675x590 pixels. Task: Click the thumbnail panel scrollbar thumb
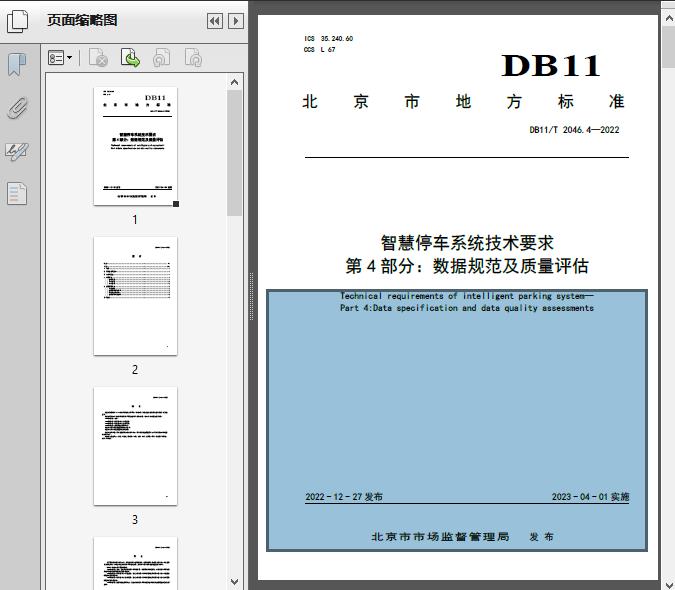point(235,153)
